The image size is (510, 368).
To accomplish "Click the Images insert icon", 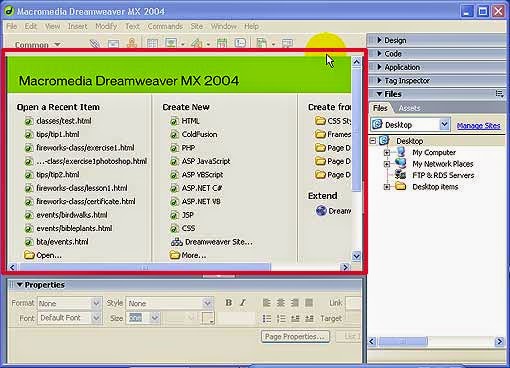I will (x=171, y=43).
